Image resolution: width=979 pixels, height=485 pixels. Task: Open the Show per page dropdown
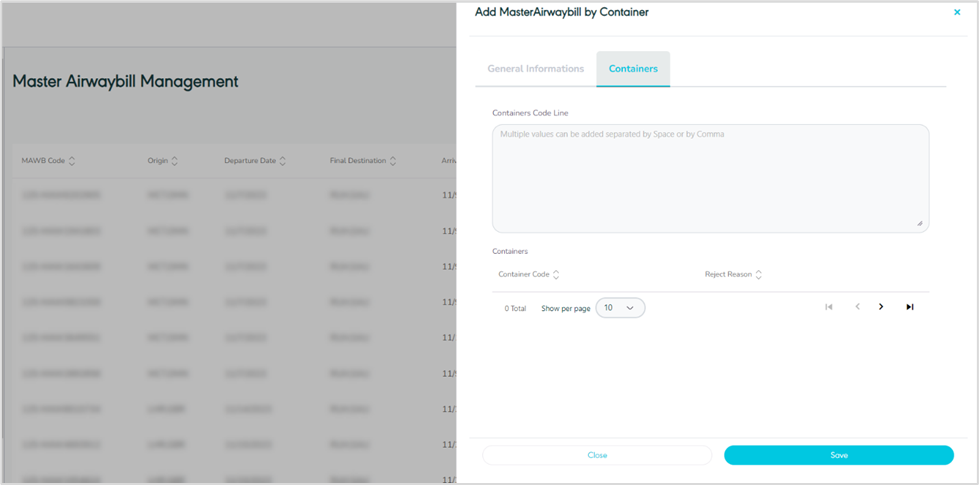point(620,308)
